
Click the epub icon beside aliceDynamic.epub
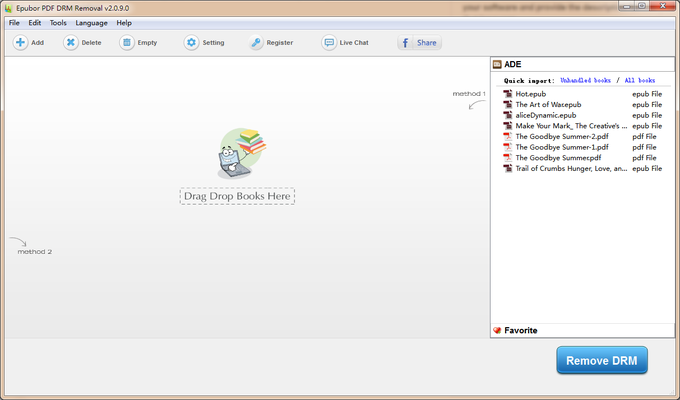(507, 115)
